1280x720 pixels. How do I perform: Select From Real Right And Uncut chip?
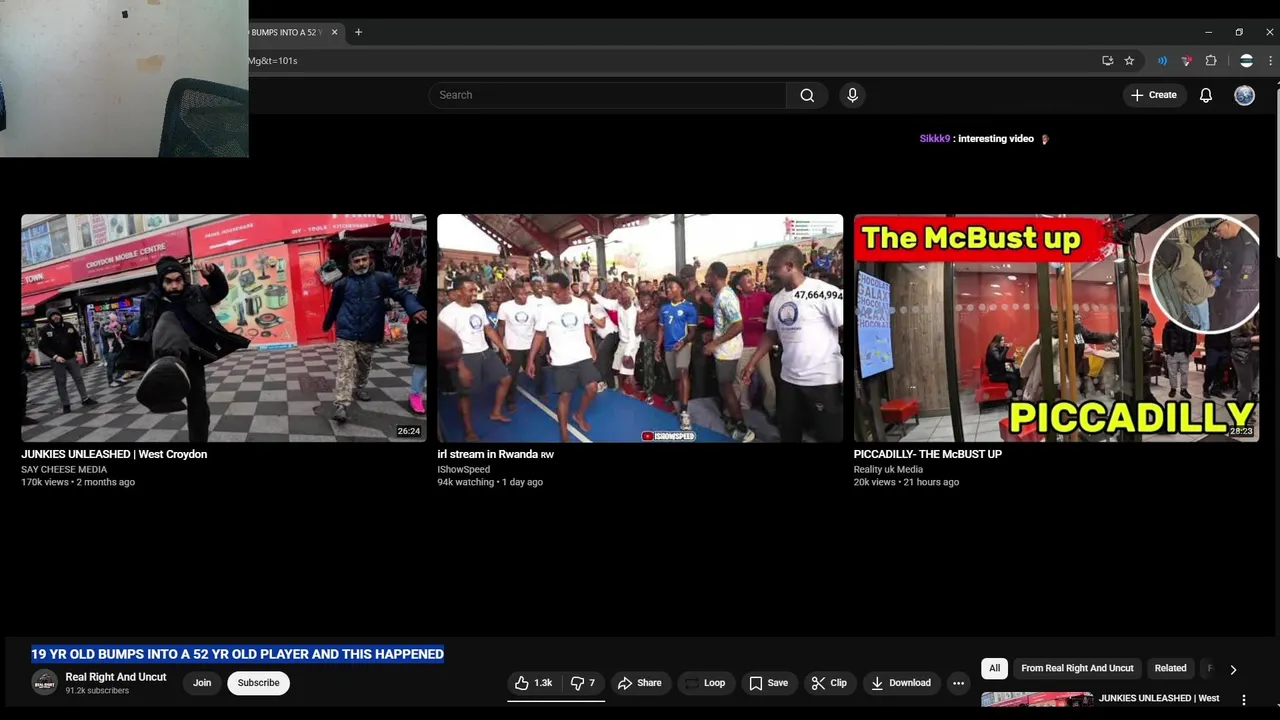[x=1077, y=668]
